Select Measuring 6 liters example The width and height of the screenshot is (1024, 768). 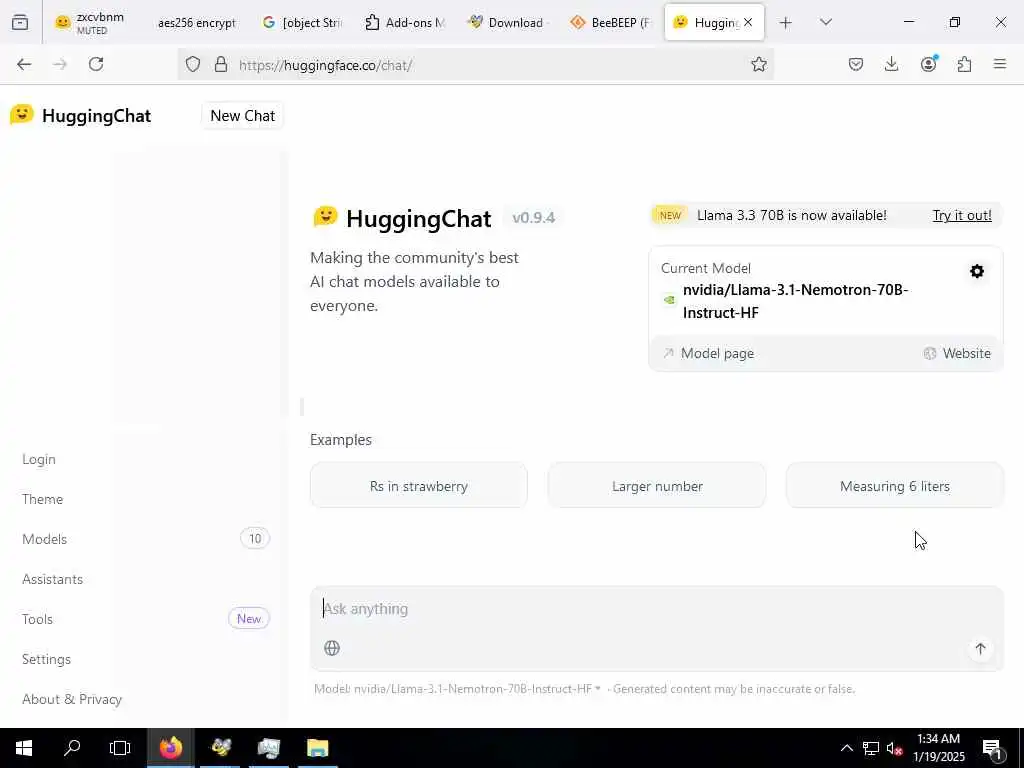click(x=895, y=486)
